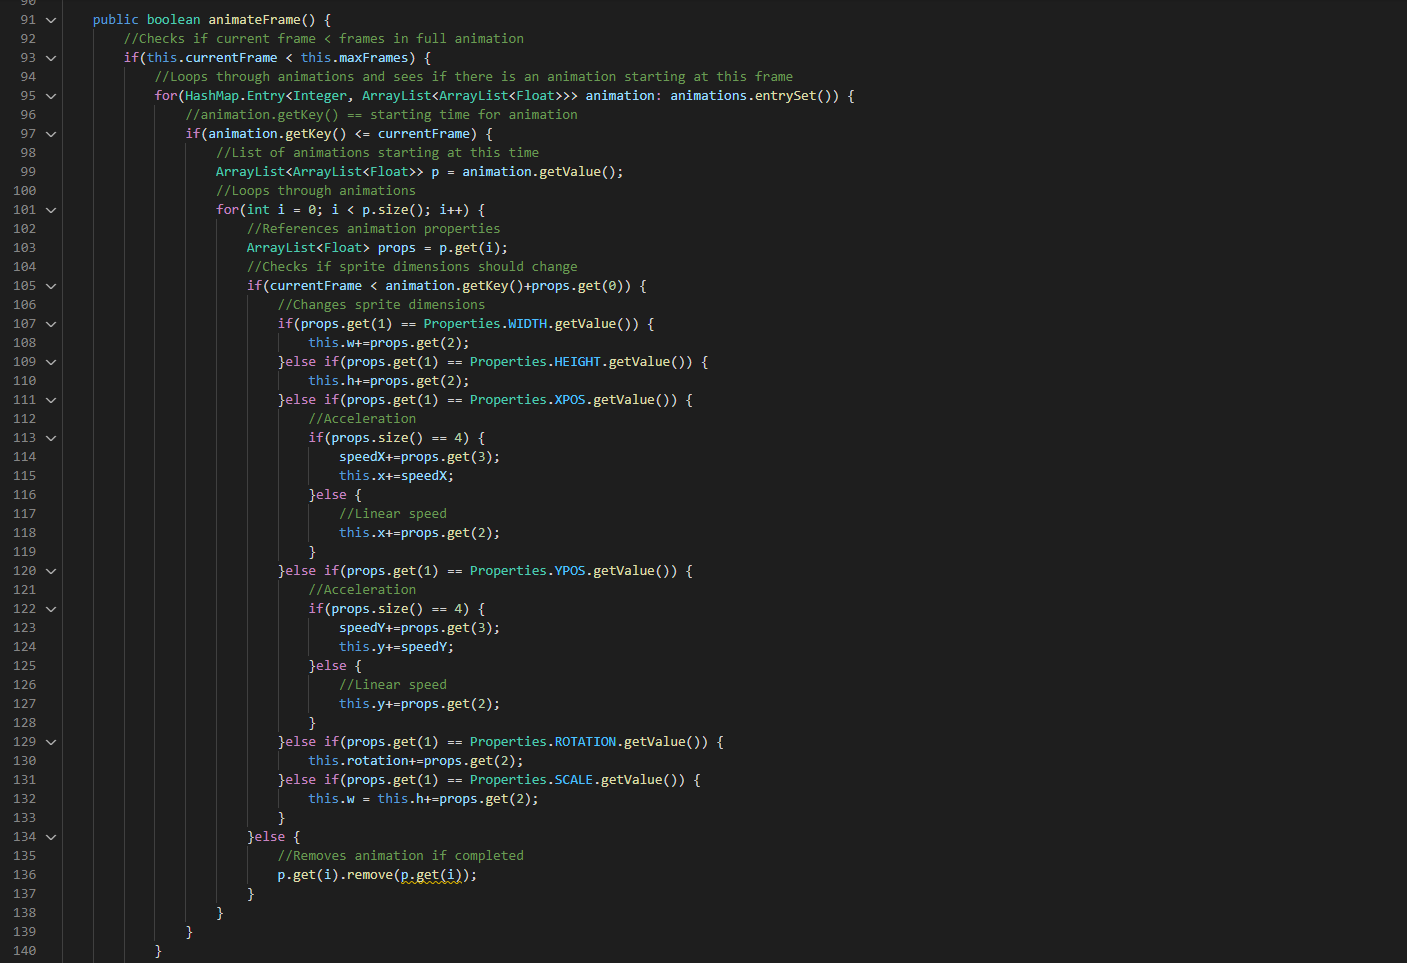This screenshot has width=1407, height=963.
Task: Click line number 136 in the gutter
Action: pyautogui.click(x=25, y=875)
